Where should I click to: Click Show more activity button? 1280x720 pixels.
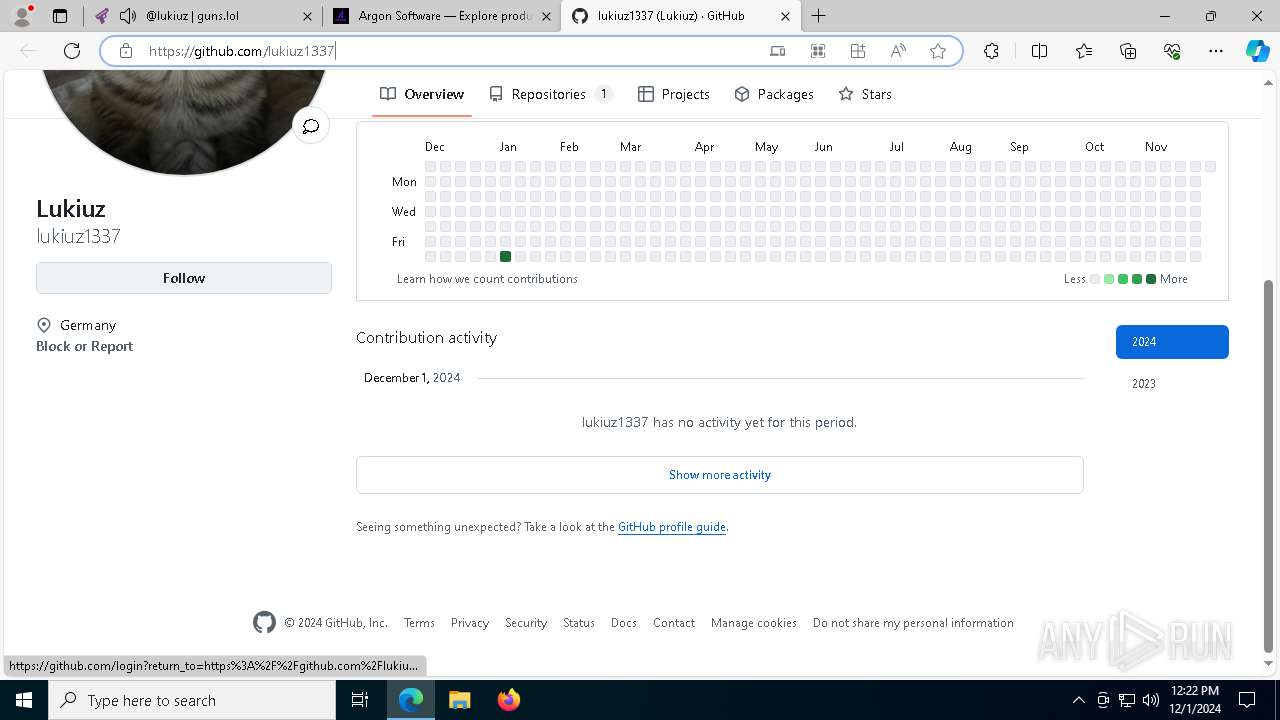(720, 475)
